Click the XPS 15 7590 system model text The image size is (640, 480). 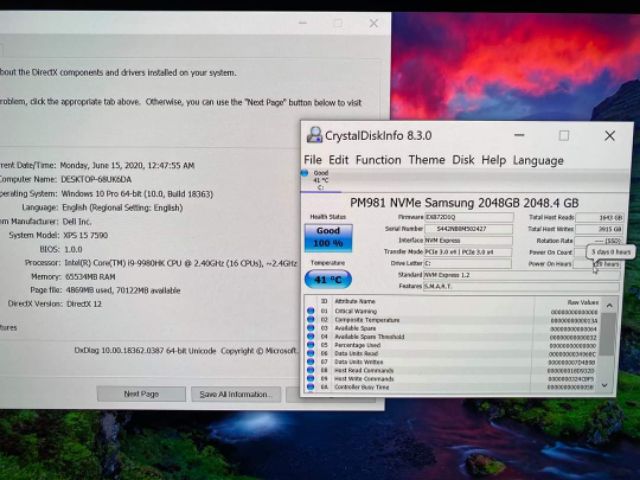pyautogui.click(x=85, y=236)
